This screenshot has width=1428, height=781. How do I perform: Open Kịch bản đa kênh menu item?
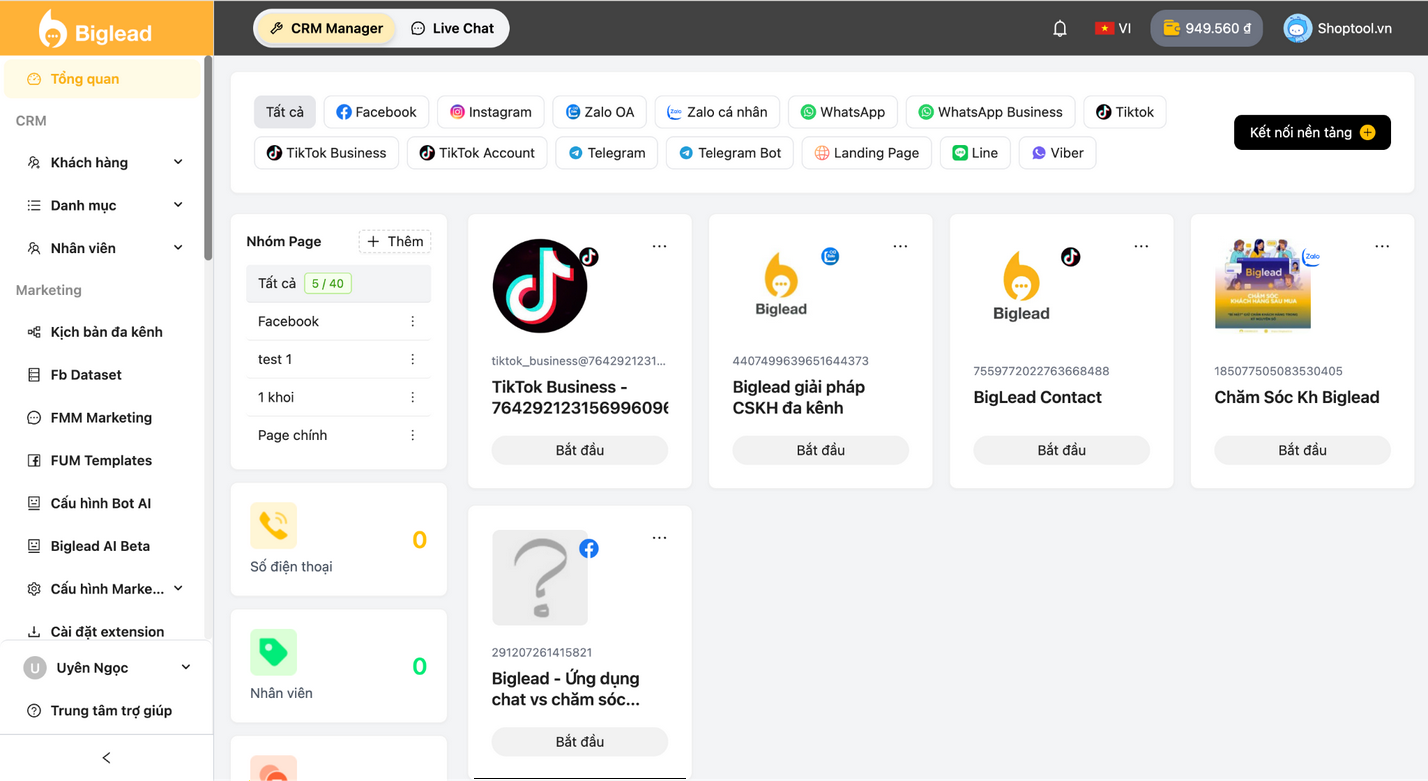click(x=104, y=332)
